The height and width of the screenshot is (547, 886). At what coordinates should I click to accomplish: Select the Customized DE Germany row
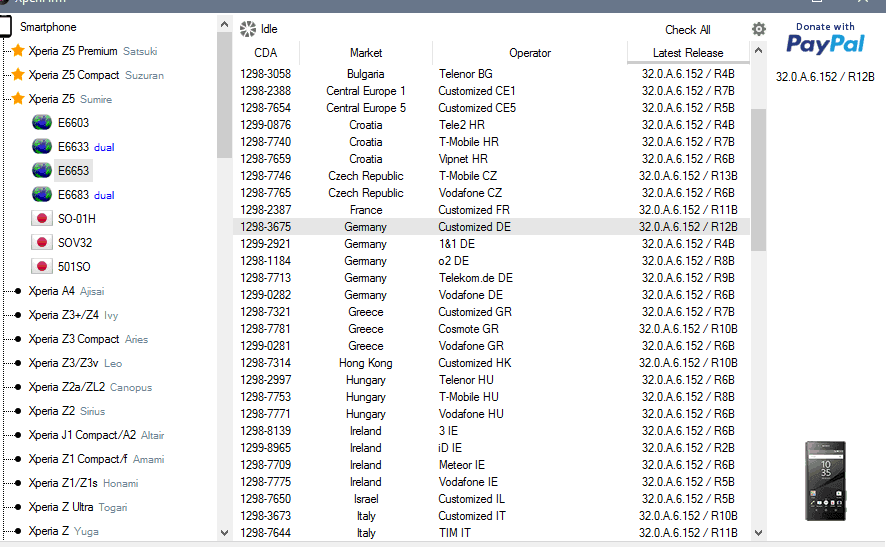(491, 227)
